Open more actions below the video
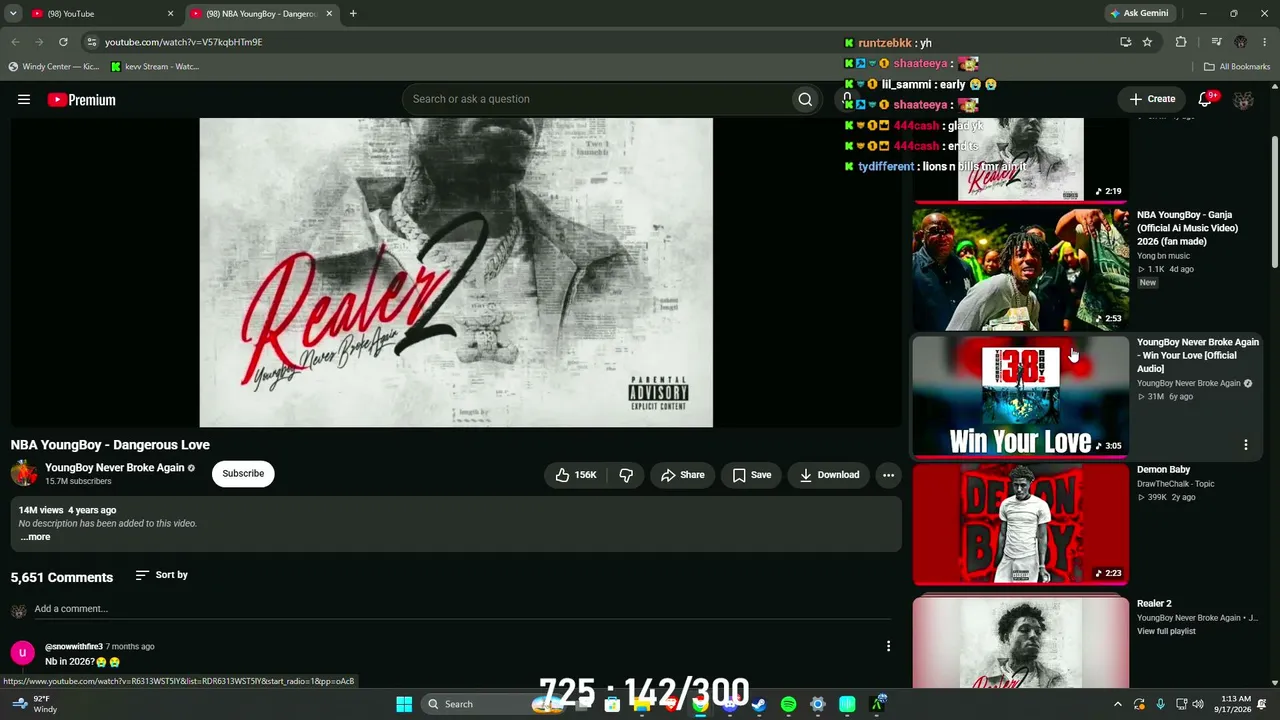Viewport: 1280px width, 720px height. [888, 475]
